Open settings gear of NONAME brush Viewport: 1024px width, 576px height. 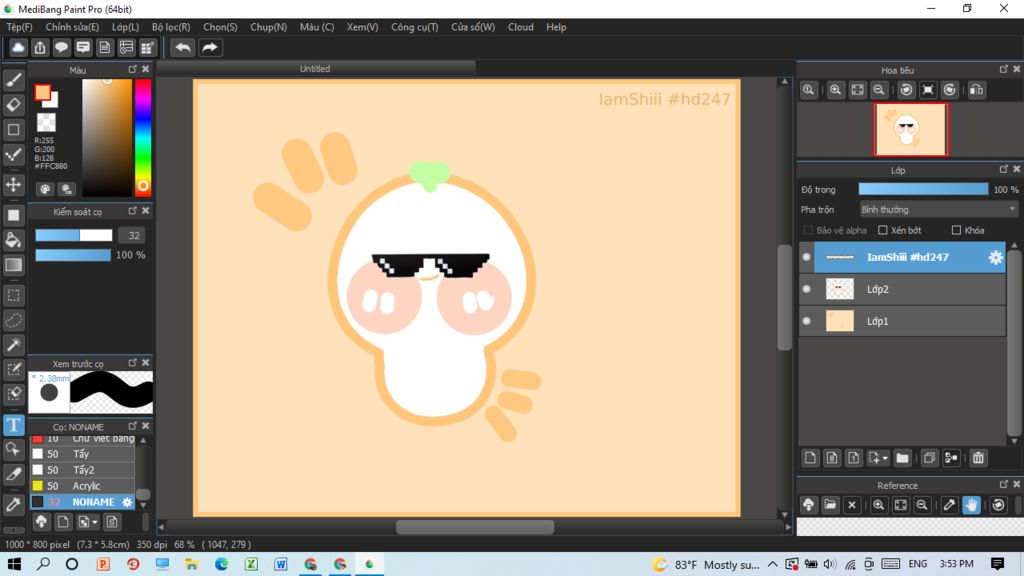coord(127,502)
